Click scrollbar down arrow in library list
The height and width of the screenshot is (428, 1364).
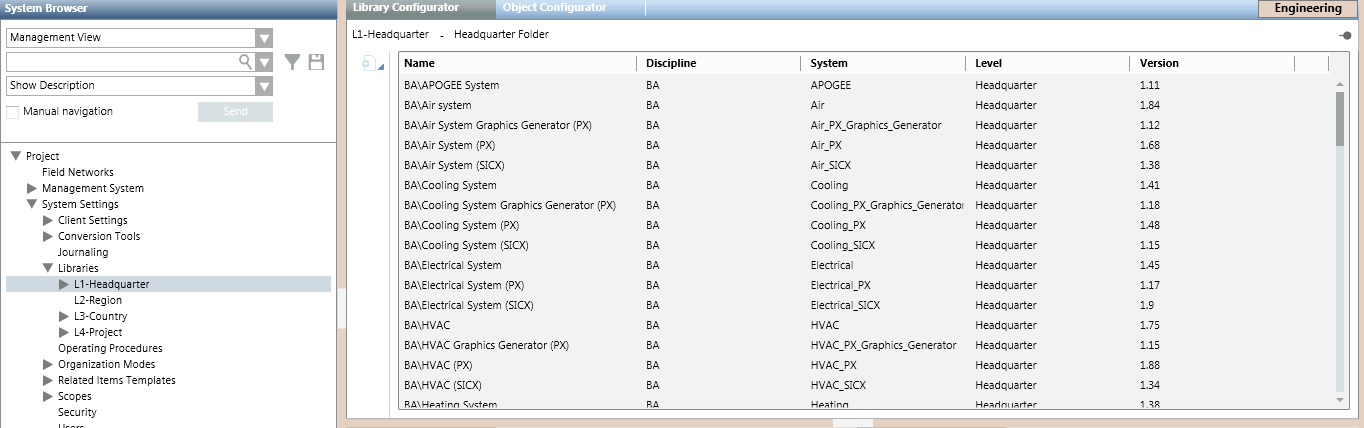click(x=1340, y=400)
